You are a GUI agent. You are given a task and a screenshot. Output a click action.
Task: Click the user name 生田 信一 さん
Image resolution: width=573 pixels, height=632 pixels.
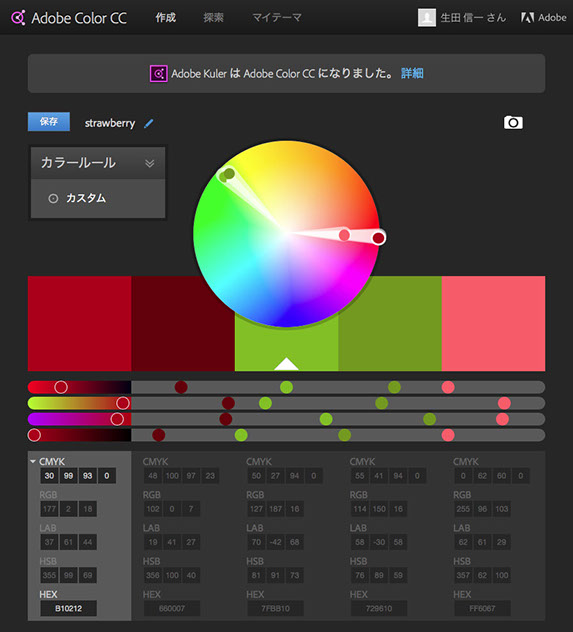click(x=473, y=18)
